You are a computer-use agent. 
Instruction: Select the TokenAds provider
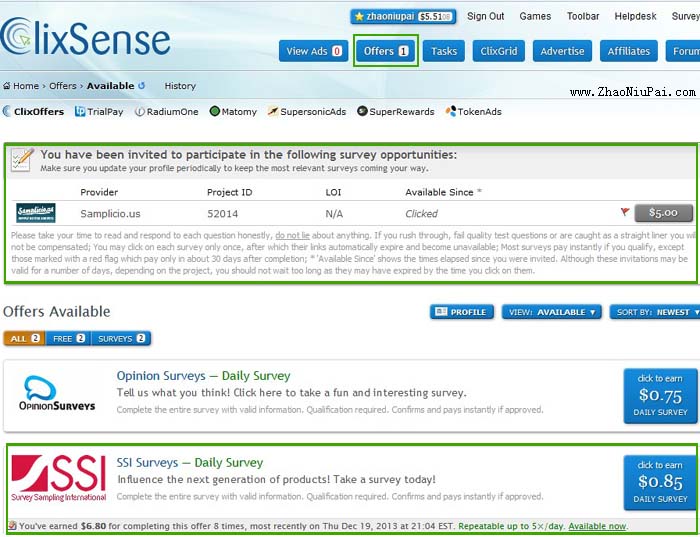tap(473, 112)
